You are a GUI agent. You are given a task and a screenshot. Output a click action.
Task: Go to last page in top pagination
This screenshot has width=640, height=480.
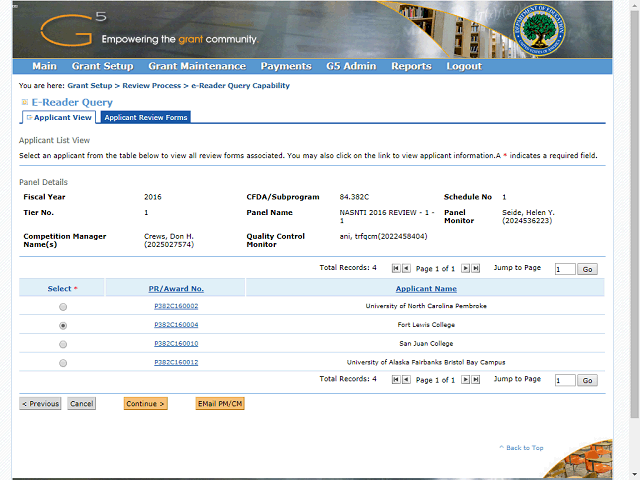coord(476,268)
